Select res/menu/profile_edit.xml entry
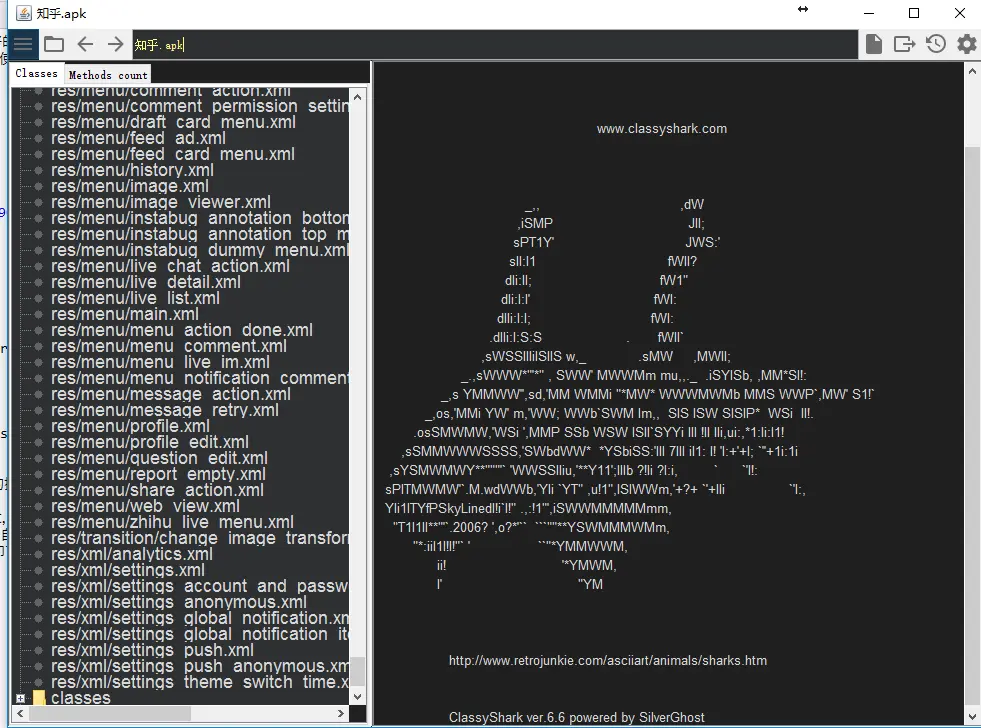The height and width of the screenshot is (728, 981). 150,443
